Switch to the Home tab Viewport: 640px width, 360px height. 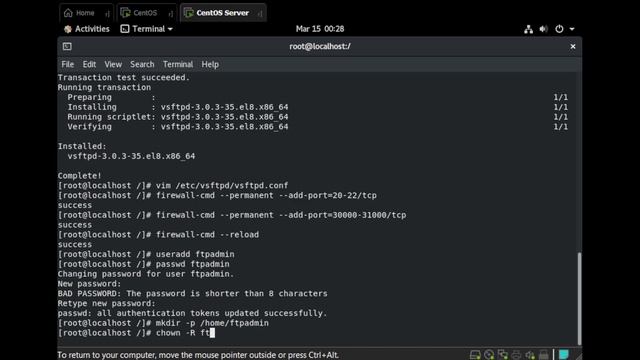point(86,13)
